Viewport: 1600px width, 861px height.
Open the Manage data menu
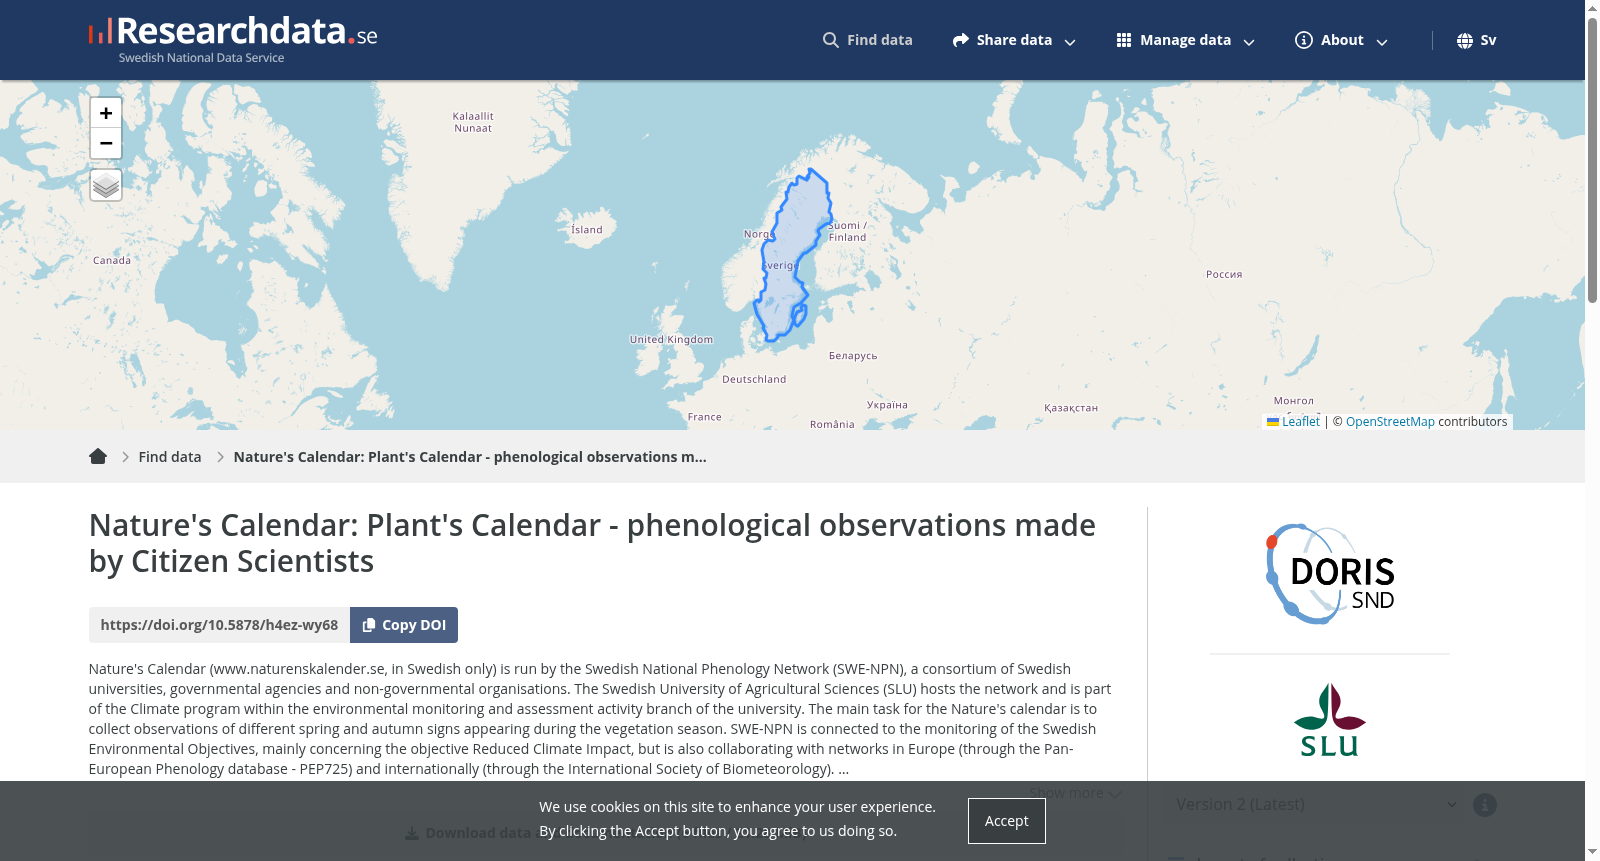click(x=1186, y=40)
